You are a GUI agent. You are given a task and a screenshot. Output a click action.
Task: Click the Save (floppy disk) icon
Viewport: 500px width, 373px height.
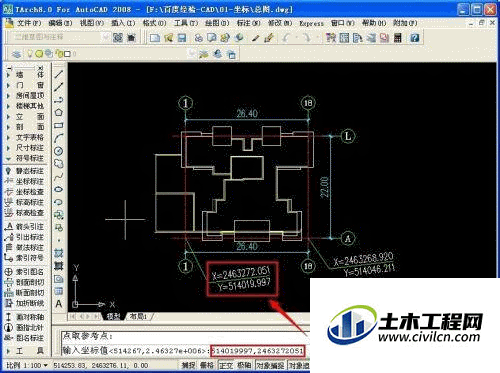pos(182,38)
